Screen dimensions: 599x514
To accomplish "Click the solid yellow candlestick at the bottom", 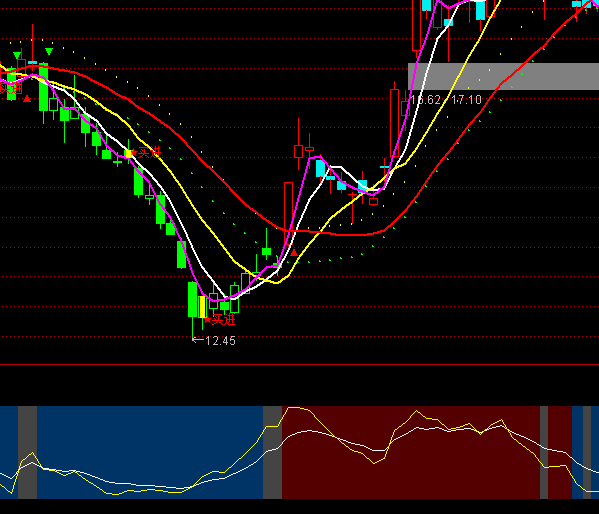I will click(x=202, y=307).
